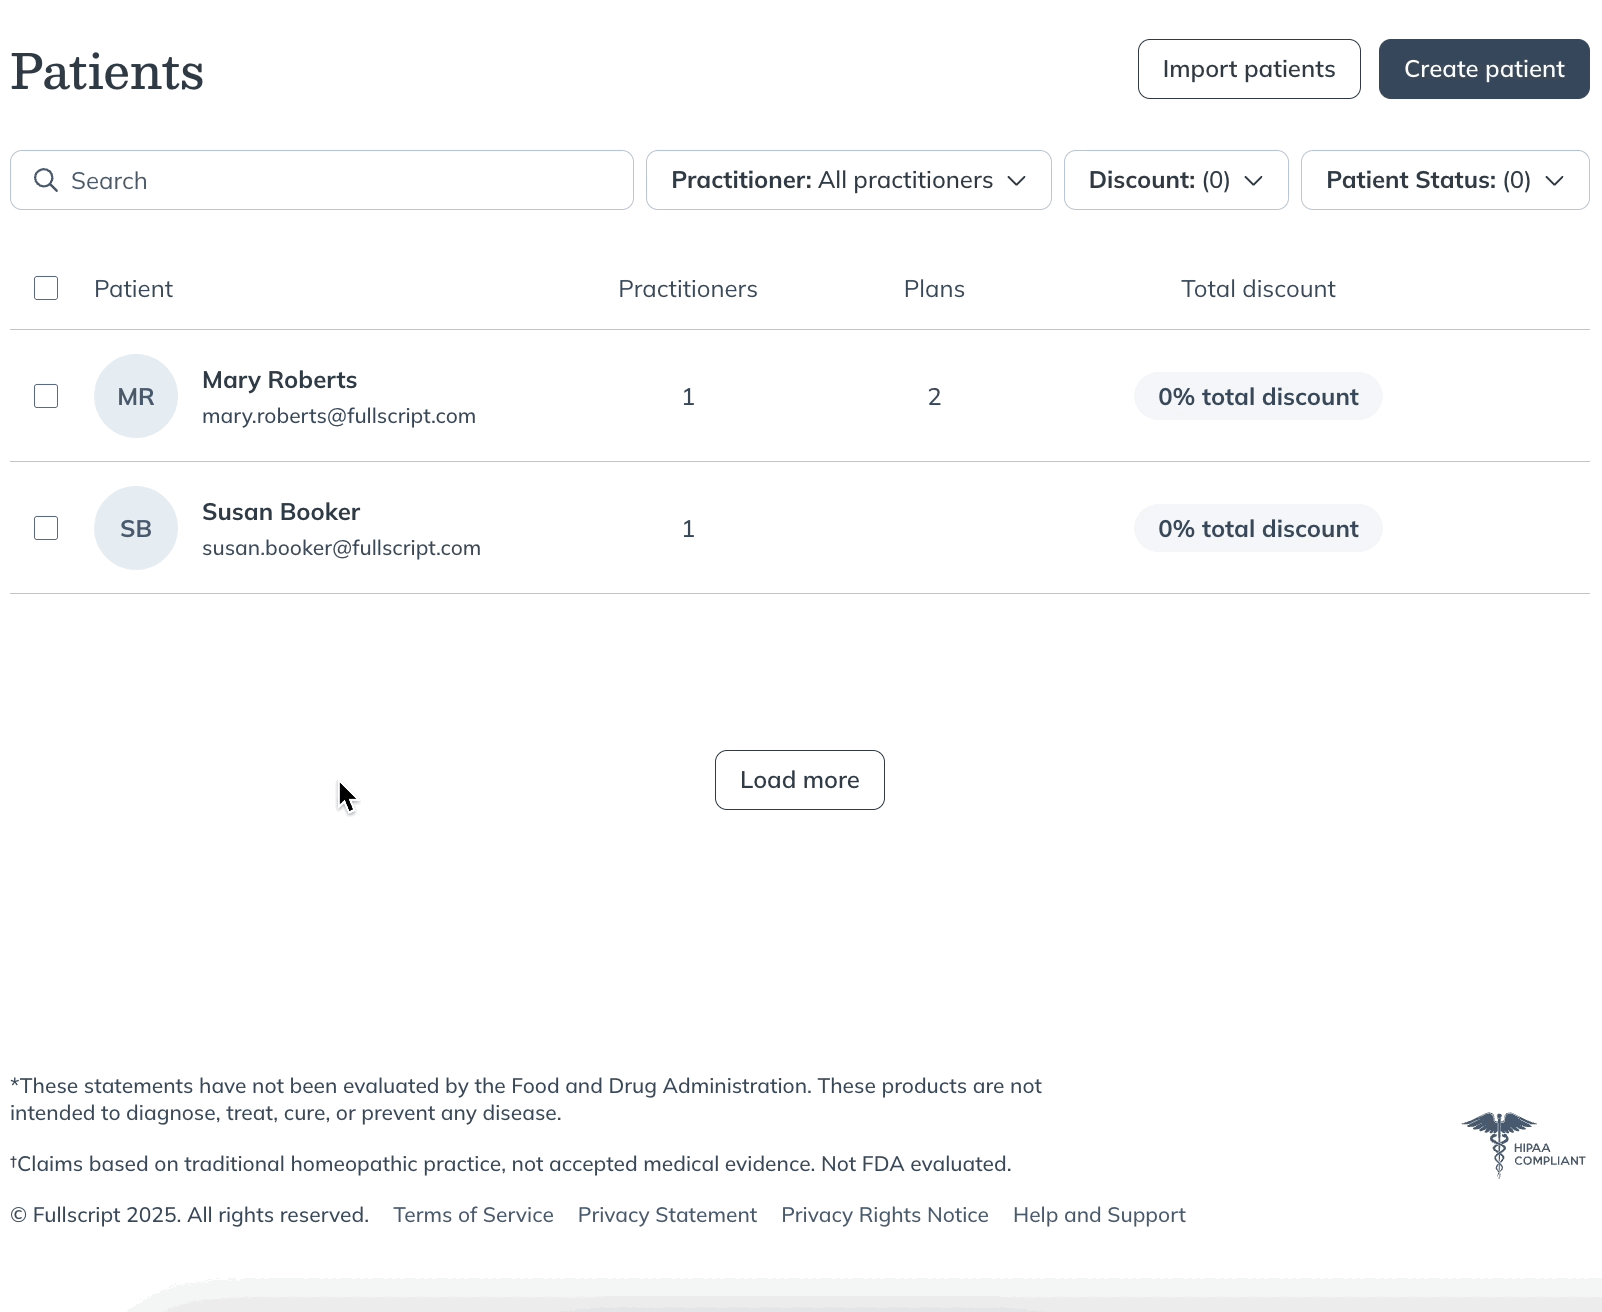Open Susan Booker SB avatar
The image size is (1602, 1312).
(136, 528)
